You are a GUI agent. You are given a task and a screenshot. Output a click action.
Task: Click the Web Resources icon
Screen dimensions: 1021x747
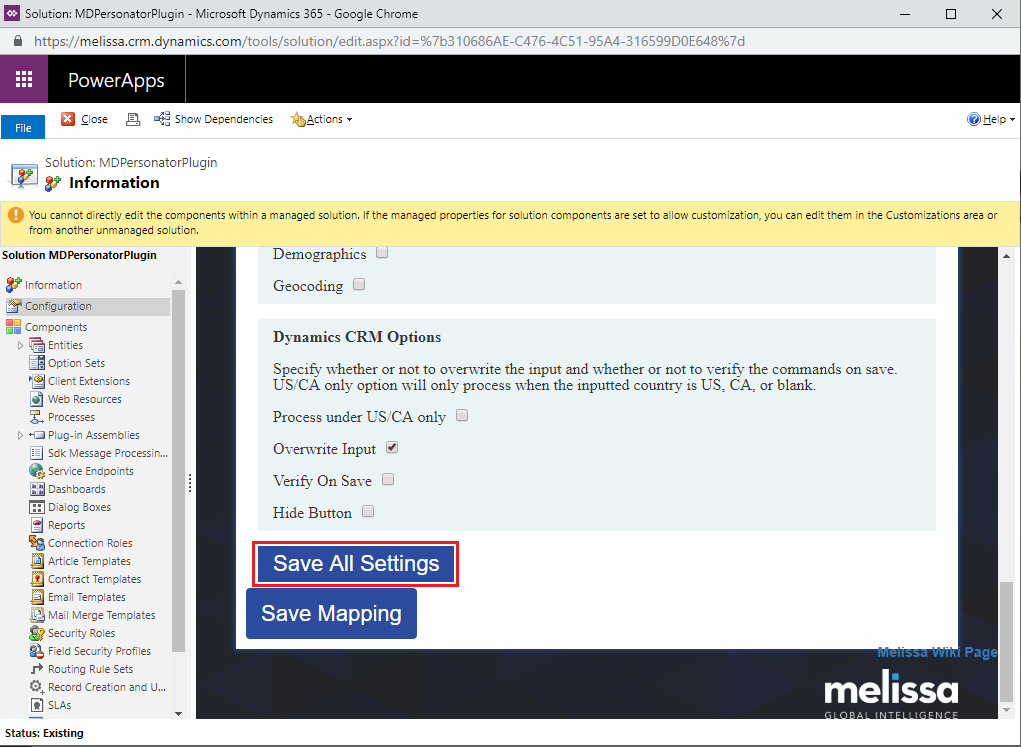[37, 399]
